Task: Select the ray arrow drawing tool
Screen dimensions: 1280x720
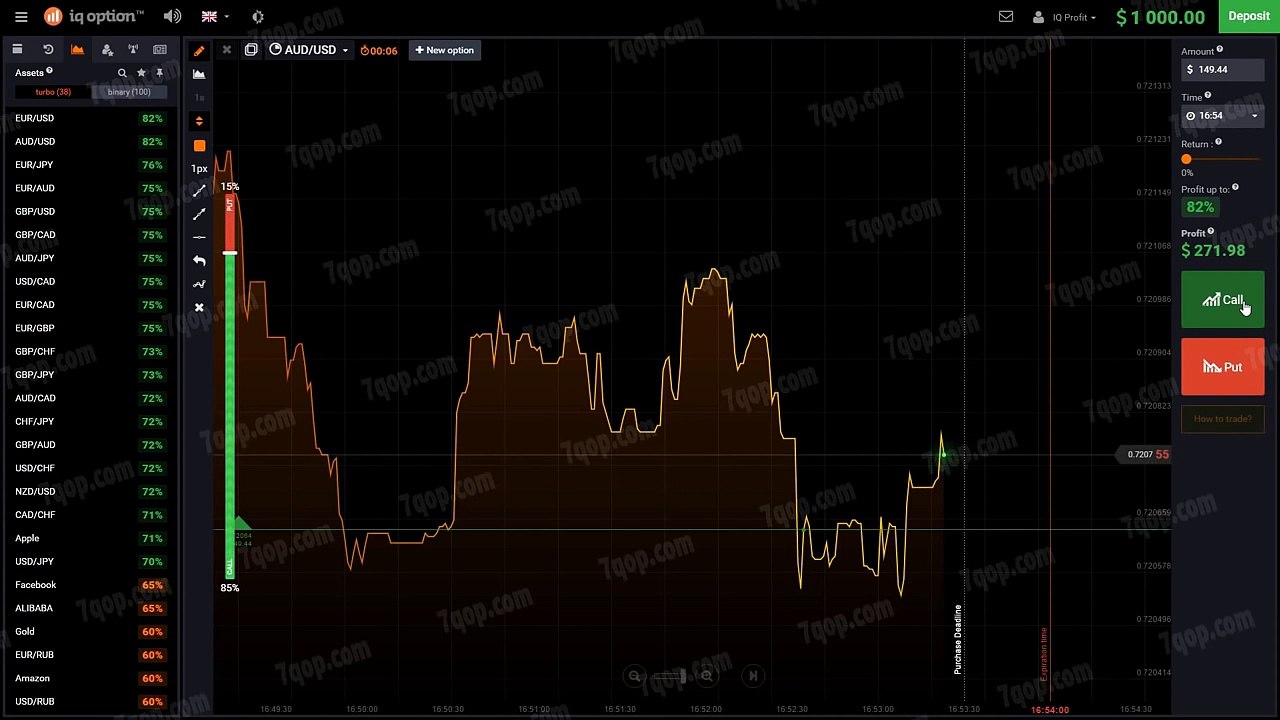Action: click(x=199, y=213)
